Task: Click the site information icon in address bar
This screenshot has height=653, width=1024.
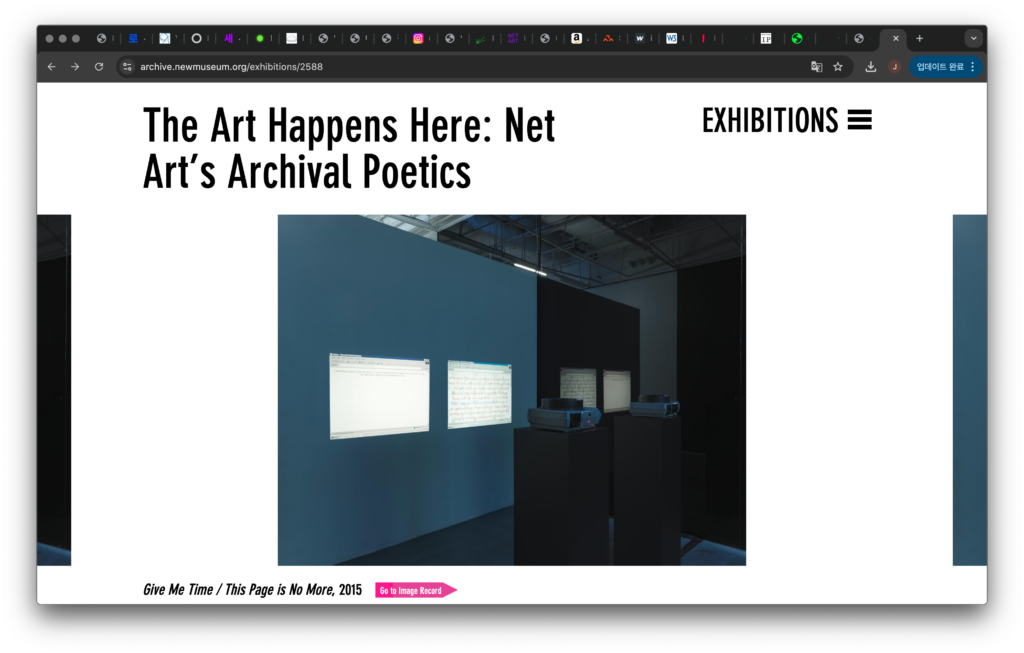Action: (127, 67)
